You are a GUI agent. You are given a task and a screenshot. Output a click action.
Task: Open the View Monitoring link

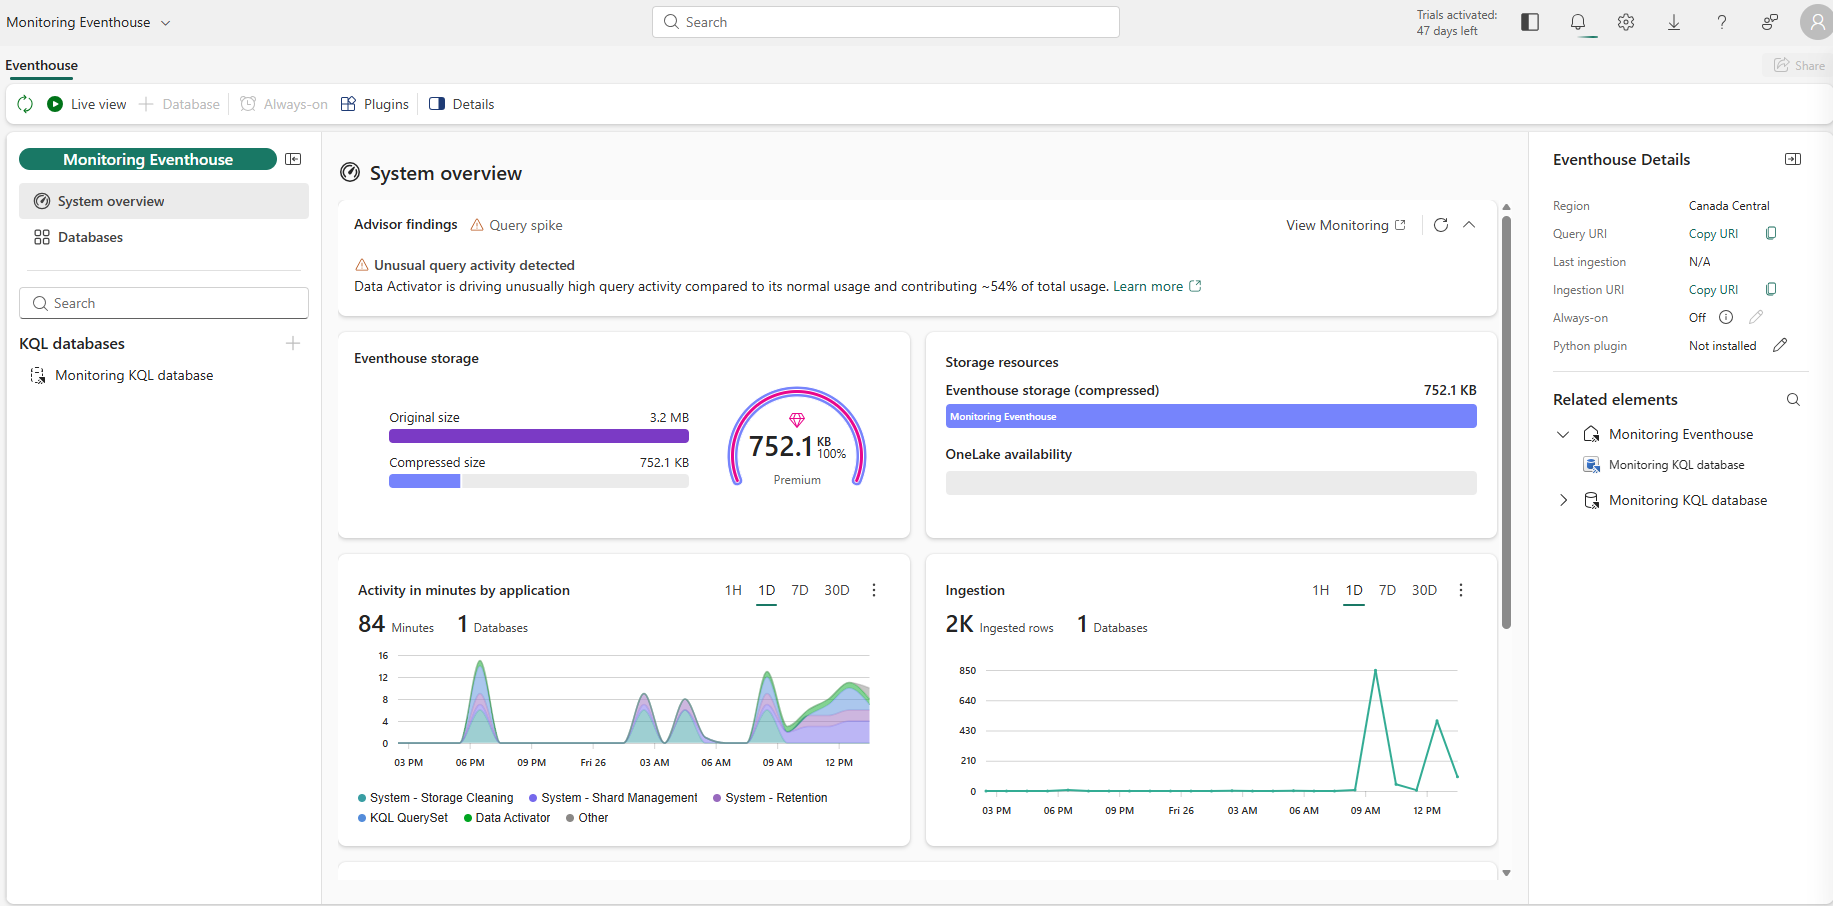pos(1346,225)
